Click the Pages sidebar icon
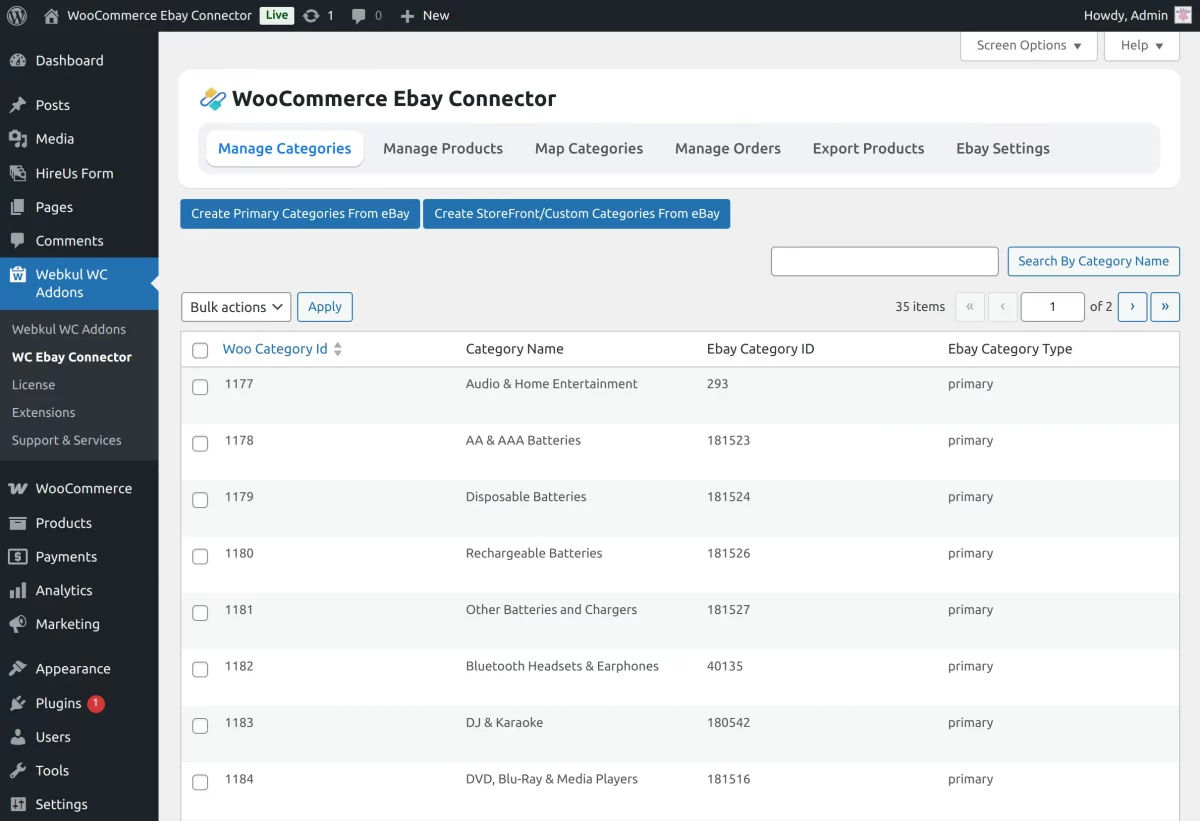 [x=18, y=207]
